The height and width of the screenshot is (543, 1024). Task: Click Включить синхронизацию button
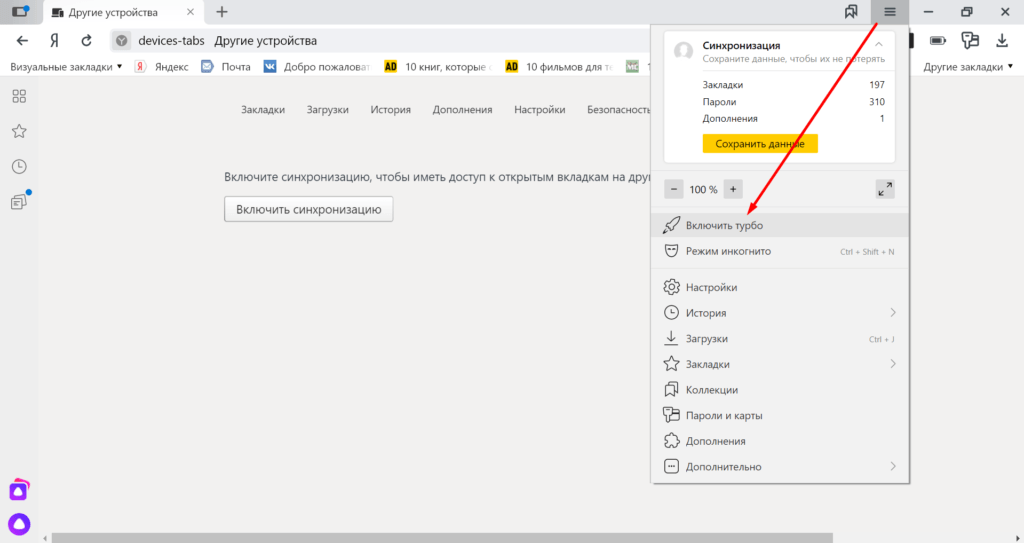tap(308, 209)
